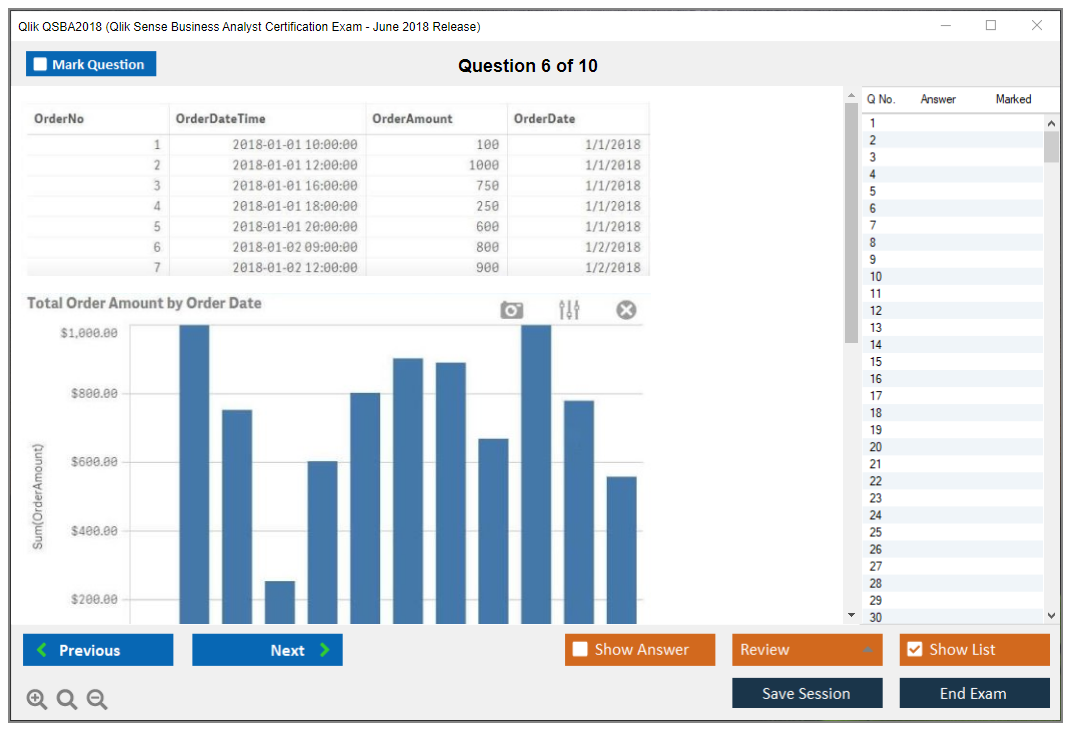
Task: Click the zoom in magnifier icon
Action: coord(37,700)
